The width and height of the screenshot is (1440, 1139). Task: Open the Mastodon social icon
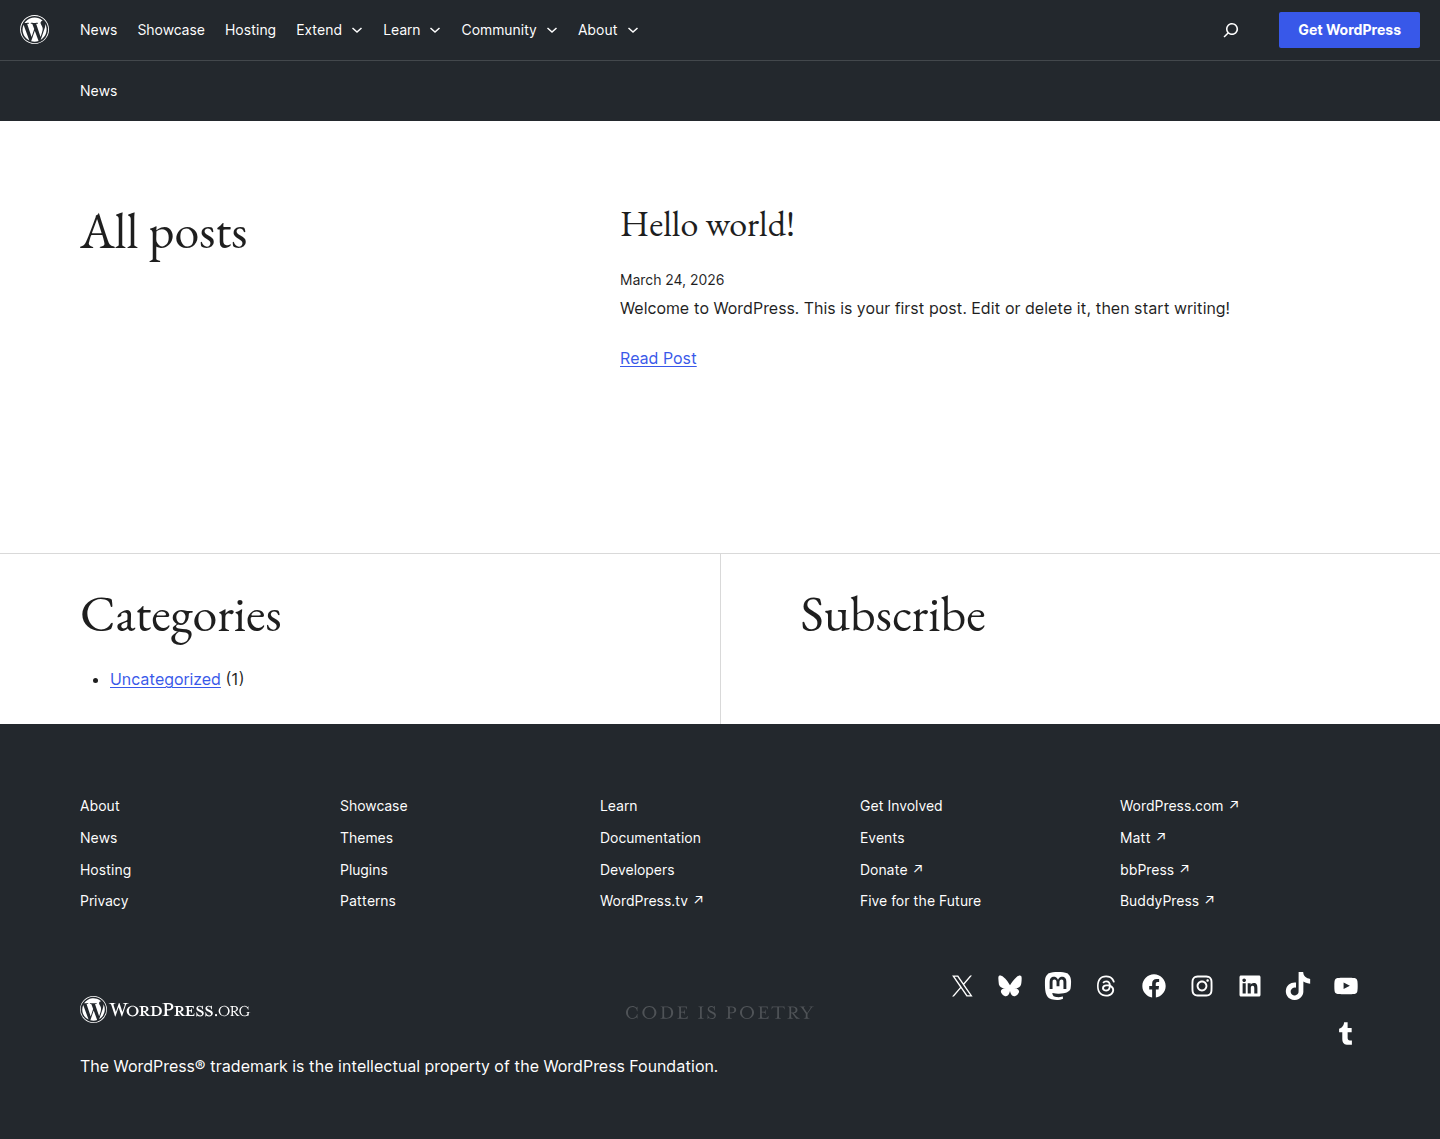(x=1058, y=986)
